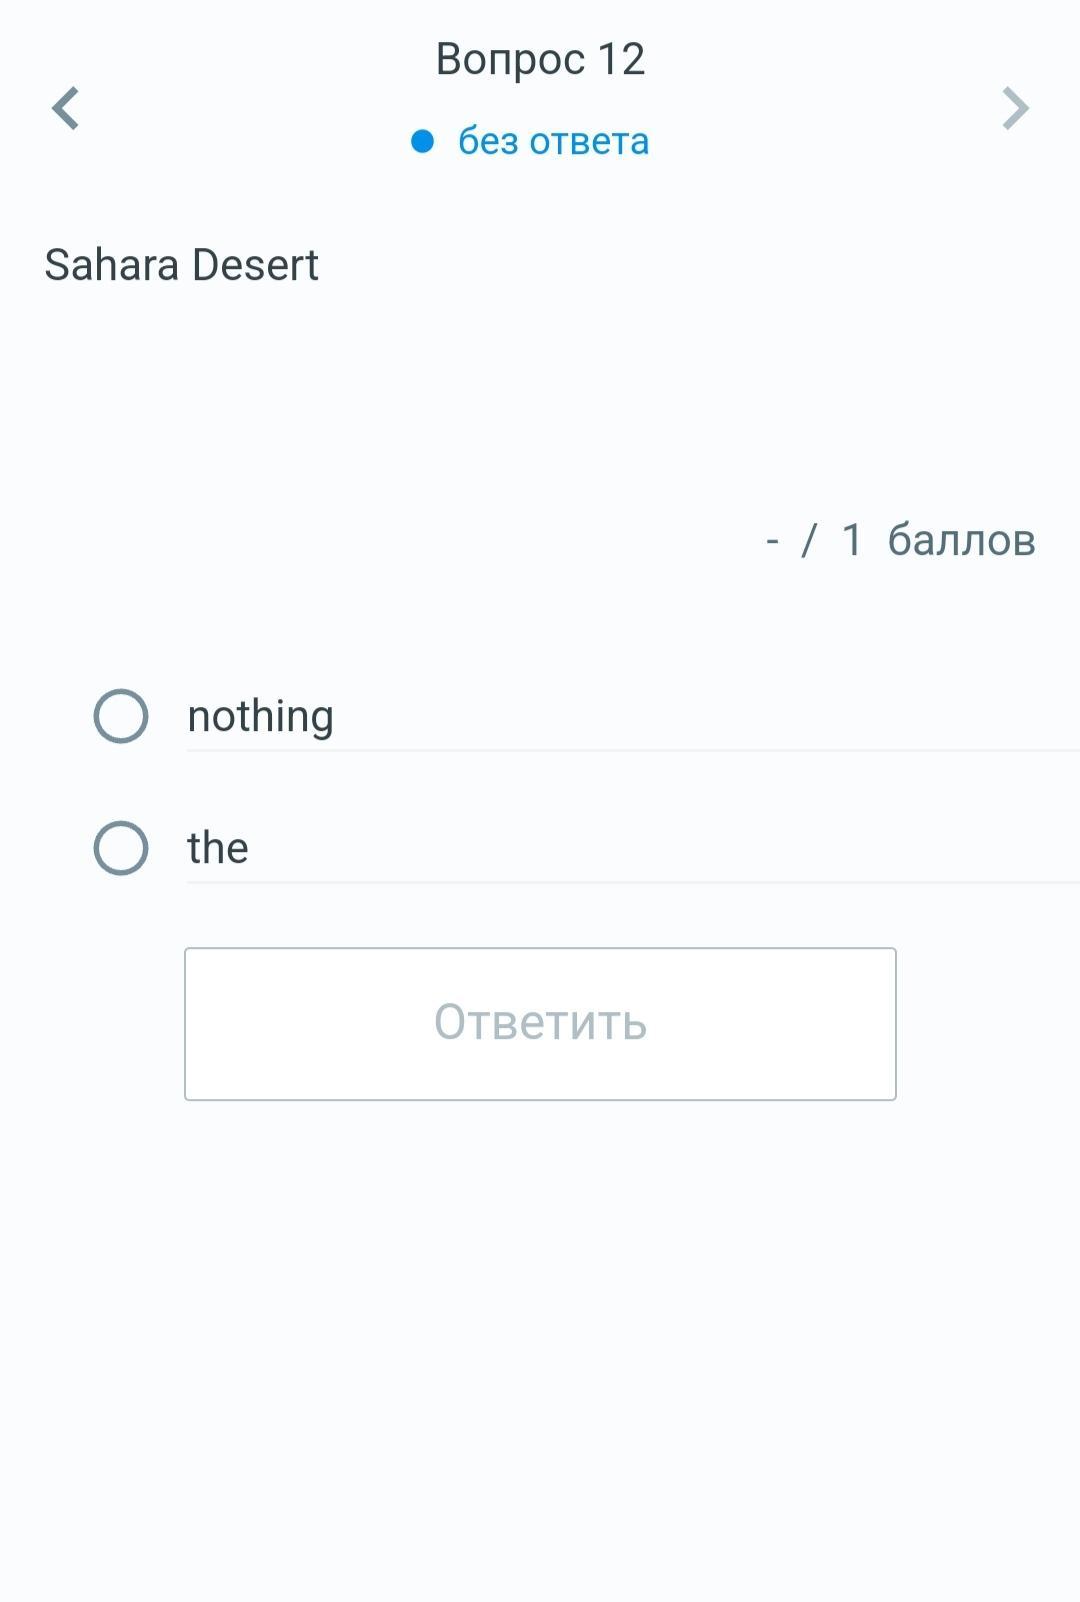
Task: Click the blue status dot indicator
Action: pyautogui.click(x=422, y=142)
